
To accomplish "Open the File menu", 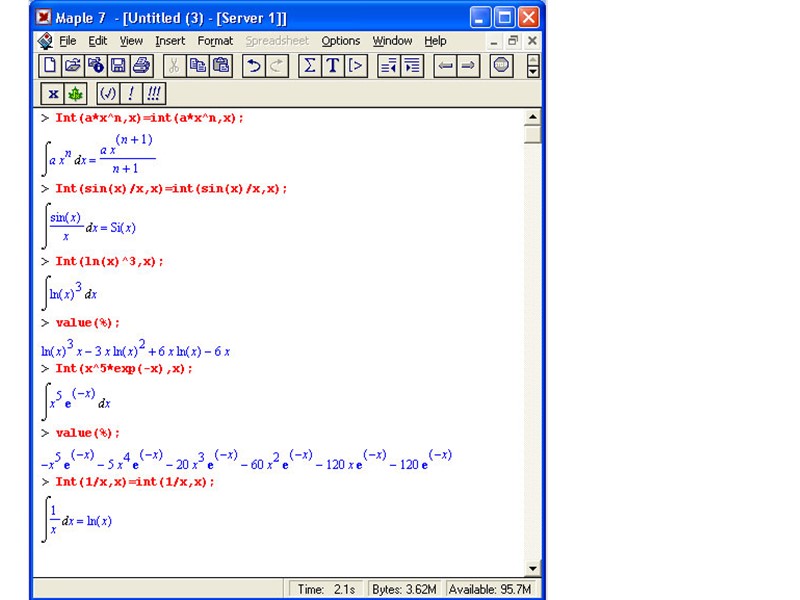I will tap(67, 41).
